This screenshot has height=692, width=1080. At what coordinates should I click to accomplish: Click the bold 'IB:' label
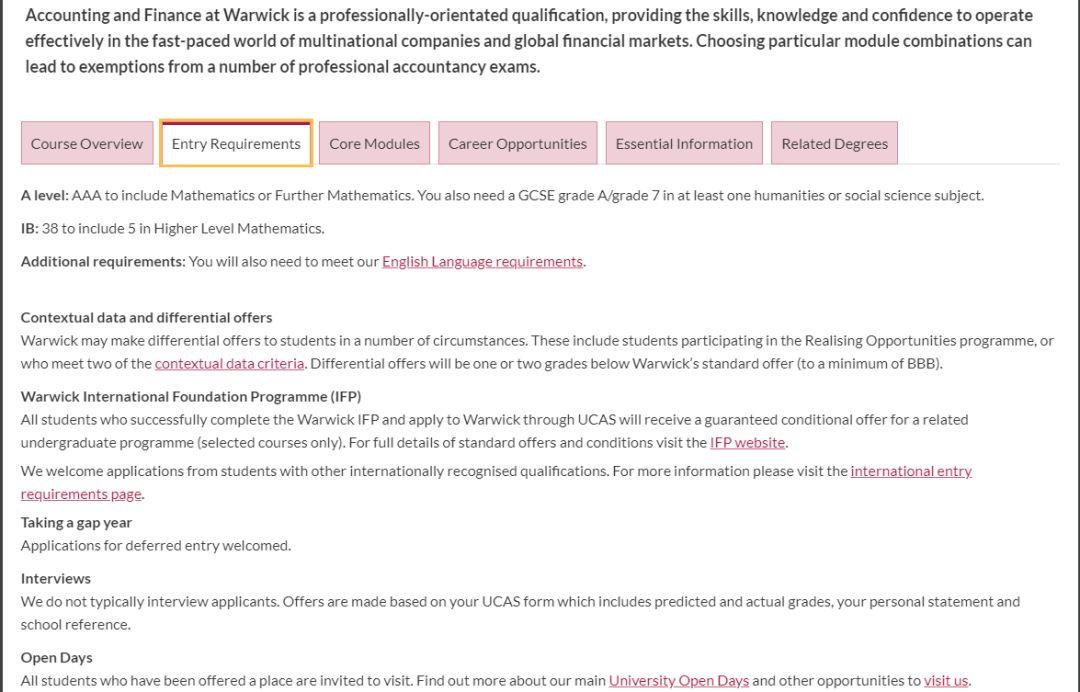click(29, 228)
